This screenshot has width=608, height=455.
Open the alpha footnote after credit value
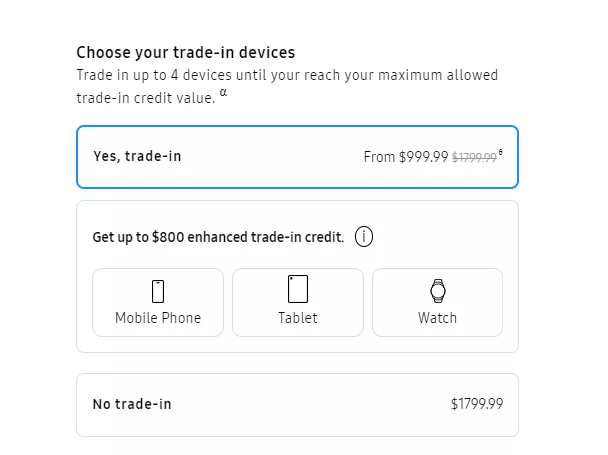pyautogui.click(x=223, y=92)
